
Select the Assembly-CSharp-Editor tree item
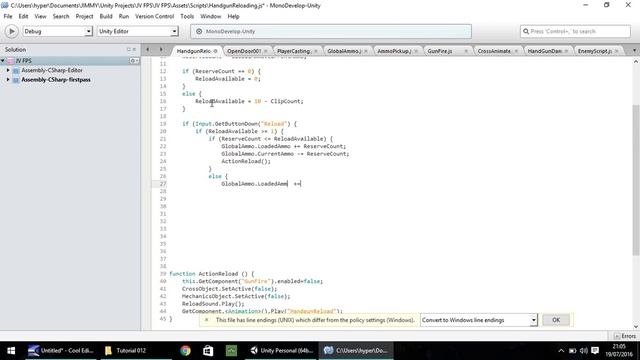[x=52, y=70]
